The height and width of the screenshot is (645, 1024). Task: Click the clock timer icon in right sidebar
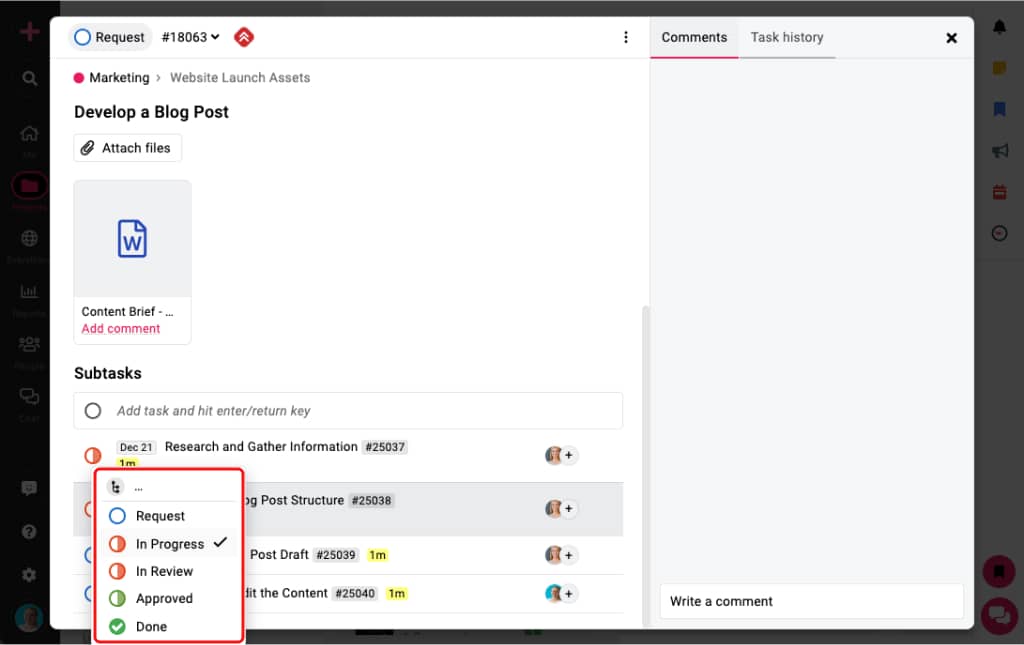pyautogui.click(x=999, y=233)
